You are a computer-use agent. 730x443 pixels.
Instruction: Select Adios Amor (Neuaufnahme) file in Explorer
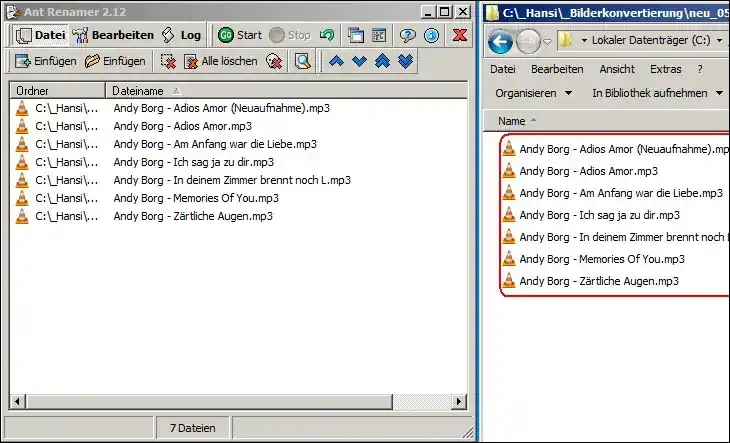(x=624, y=149)
